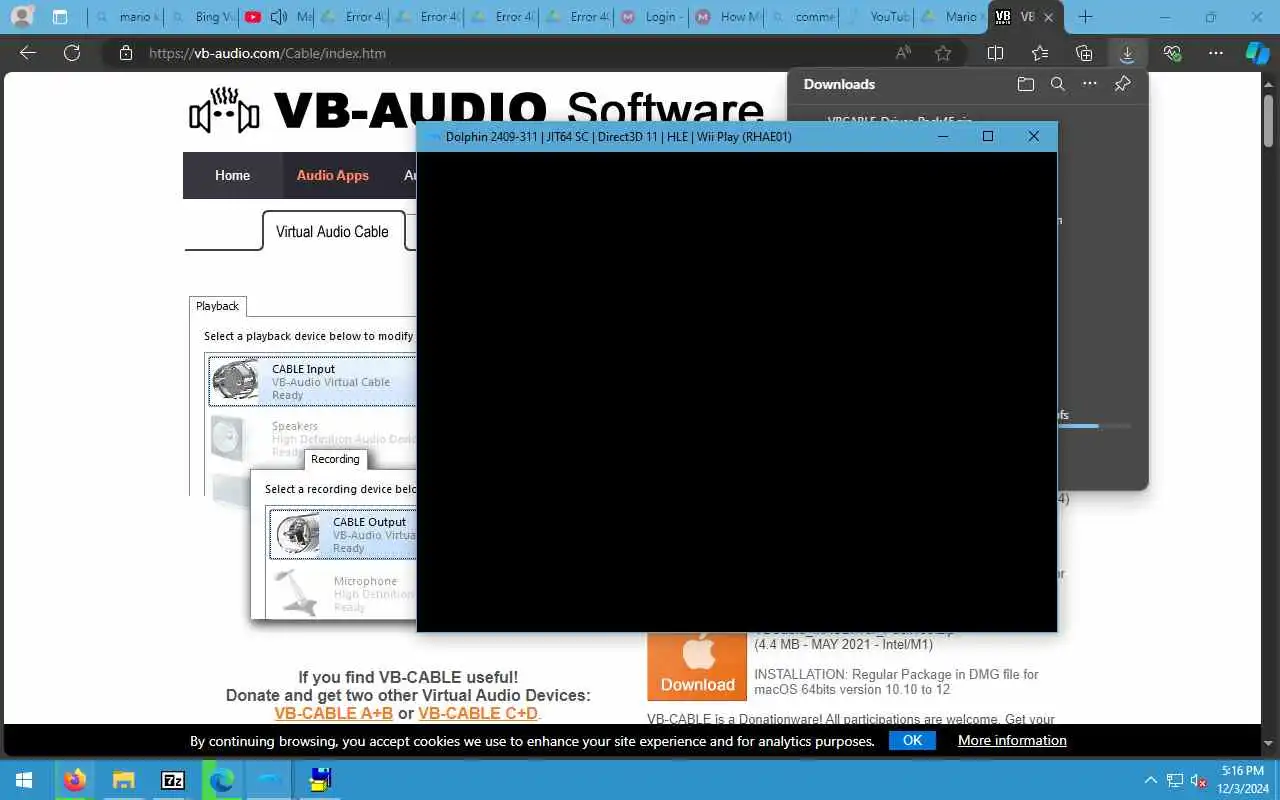
Task: Click the macOS Download button
Action: click(x=697, y=666)
